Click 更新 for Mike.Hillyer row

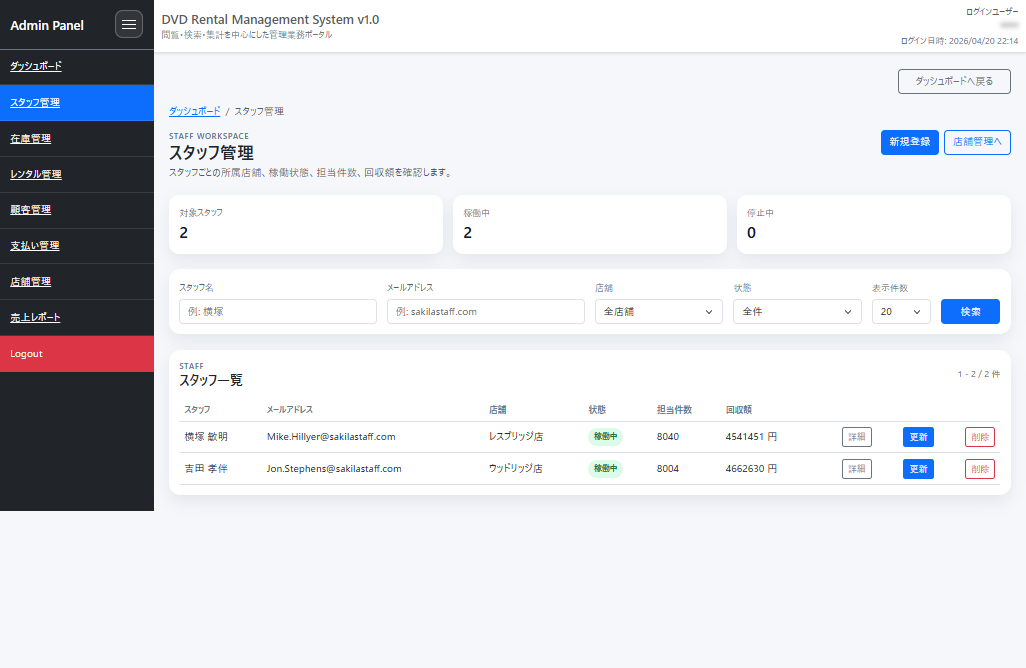tap(918, 437)
